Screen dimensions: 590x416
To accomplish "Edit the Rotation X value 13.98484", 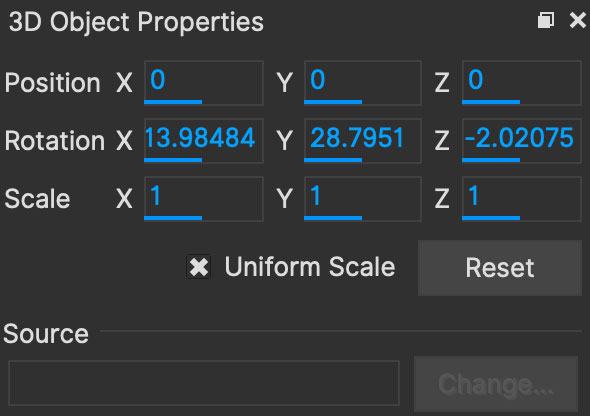I will click(204, 141).
